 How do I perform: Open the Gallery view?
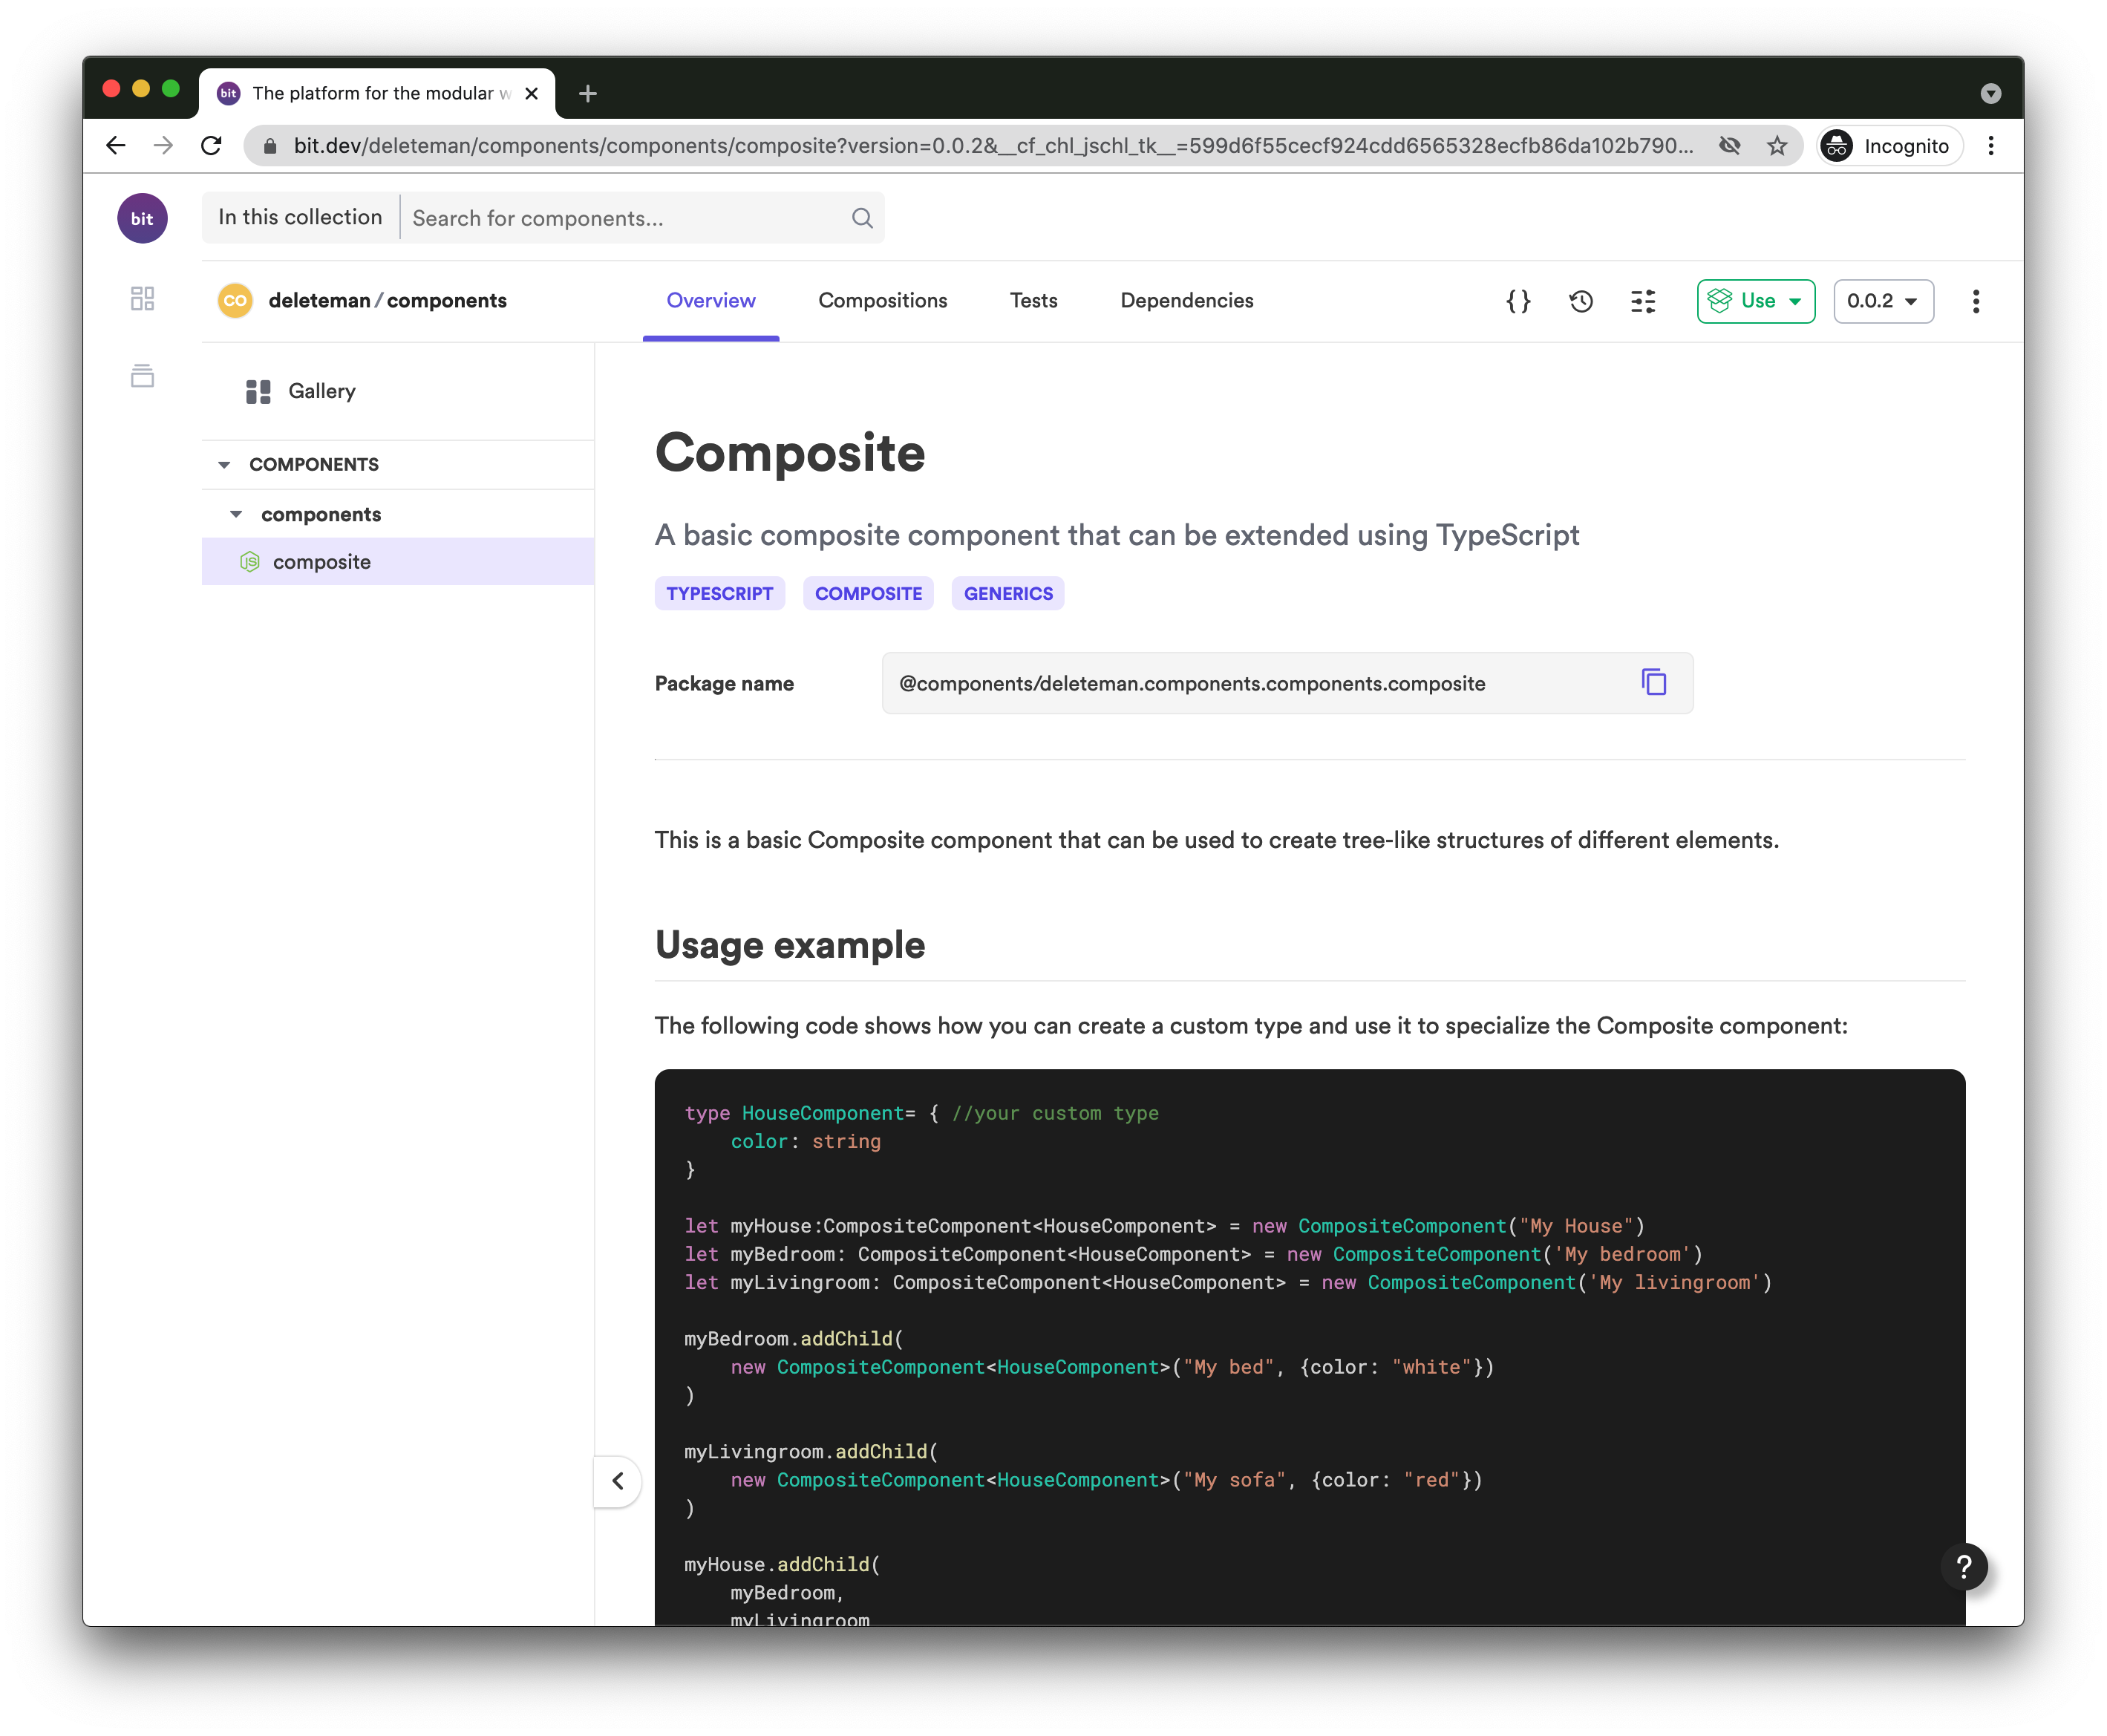coord(322,391)
